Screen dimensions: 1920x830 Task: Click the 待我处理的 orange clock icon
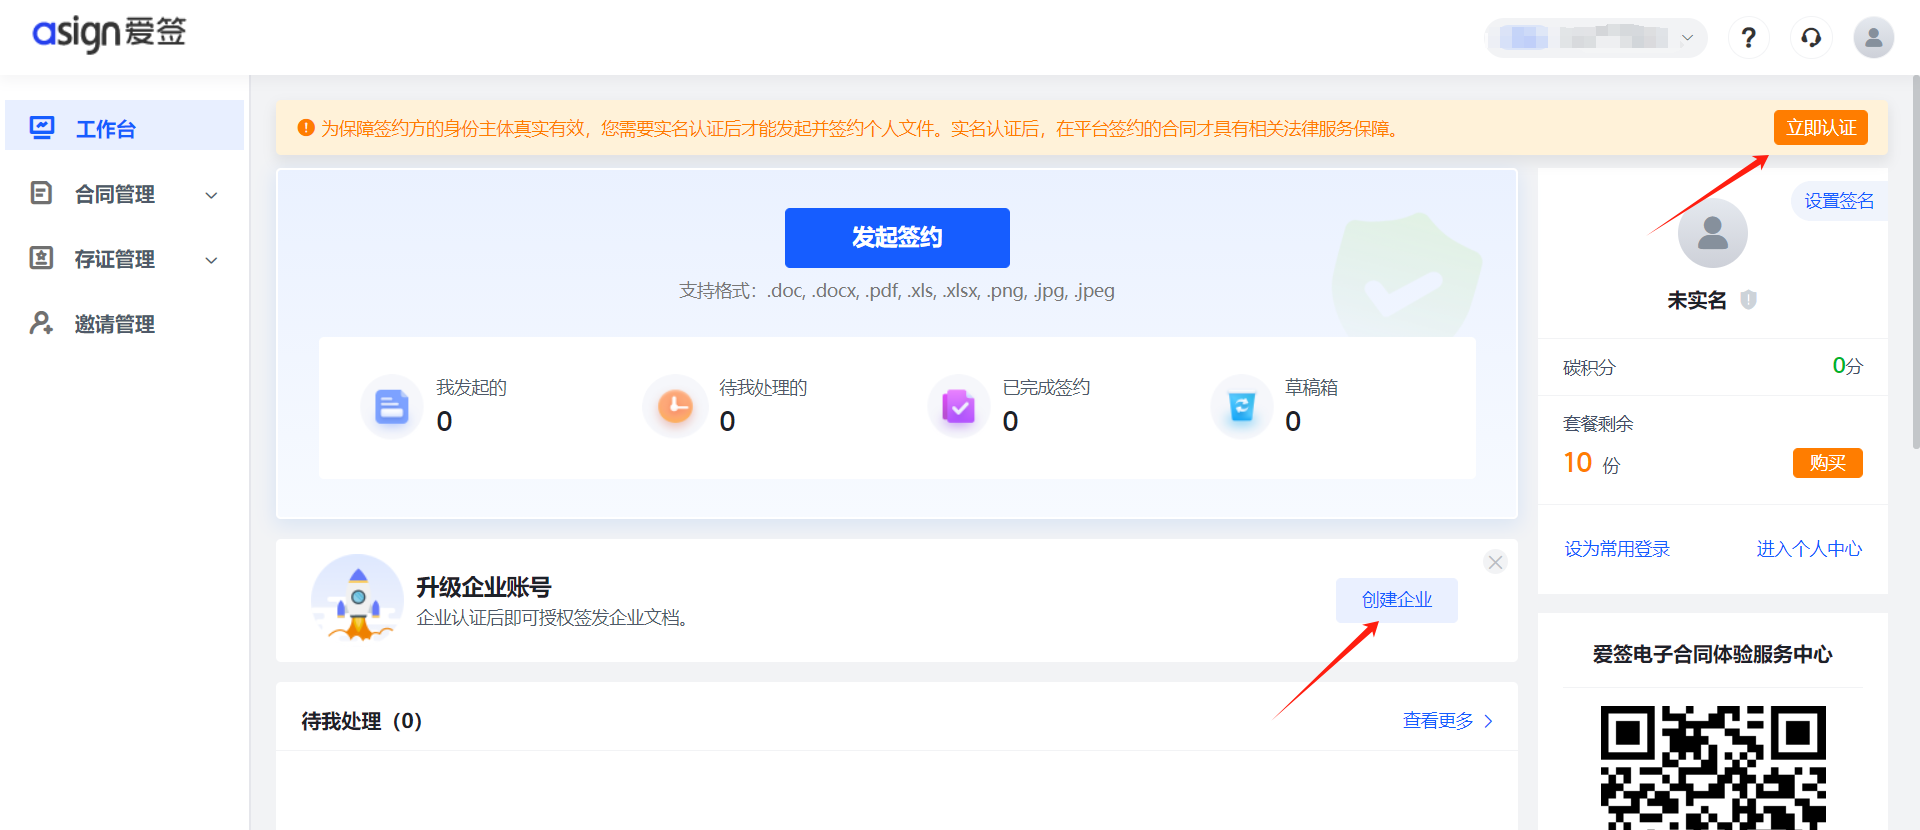(675, 406)
